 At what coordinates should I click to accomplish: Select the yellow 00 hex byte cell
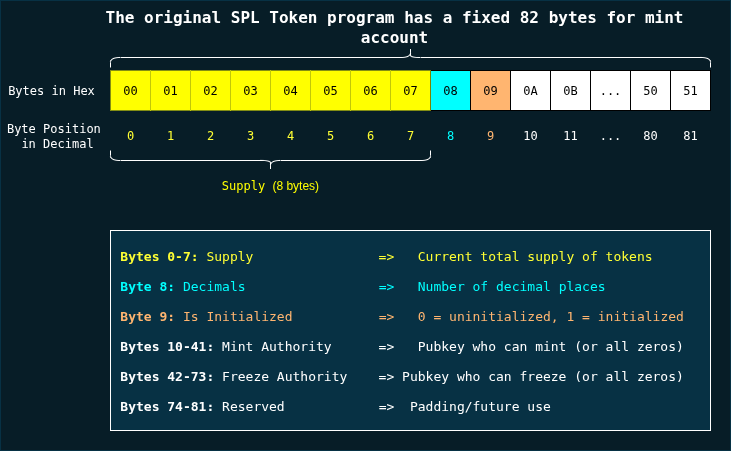[130, 91]
